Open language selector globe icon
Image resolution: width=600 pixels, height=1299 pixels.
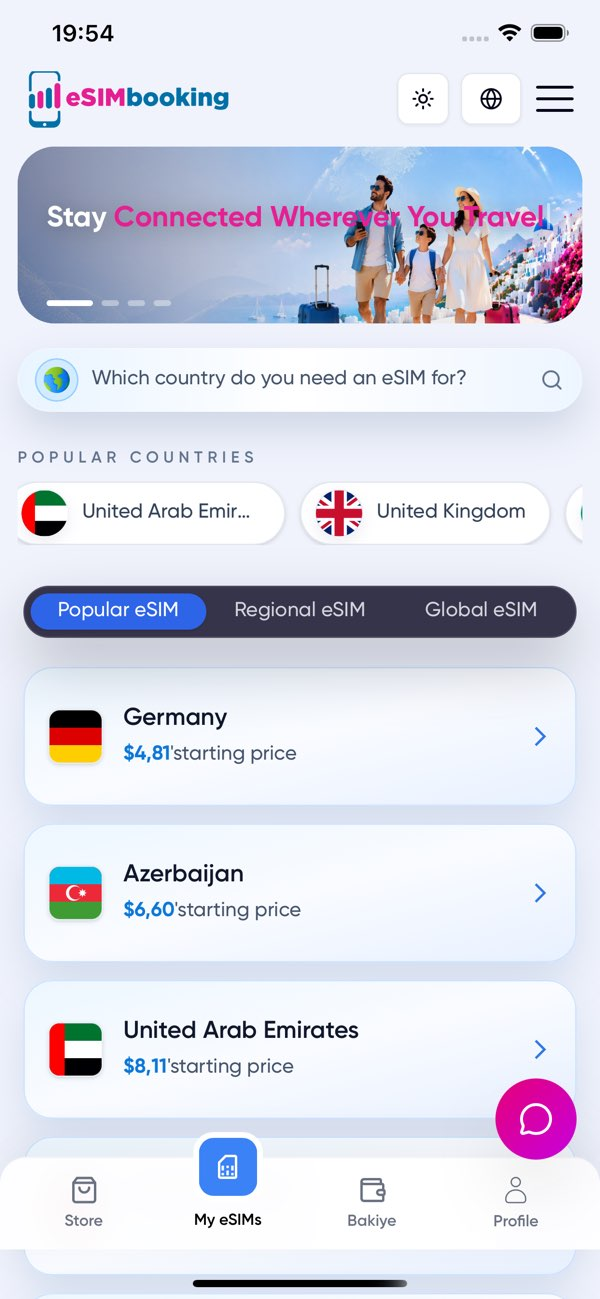491,99
